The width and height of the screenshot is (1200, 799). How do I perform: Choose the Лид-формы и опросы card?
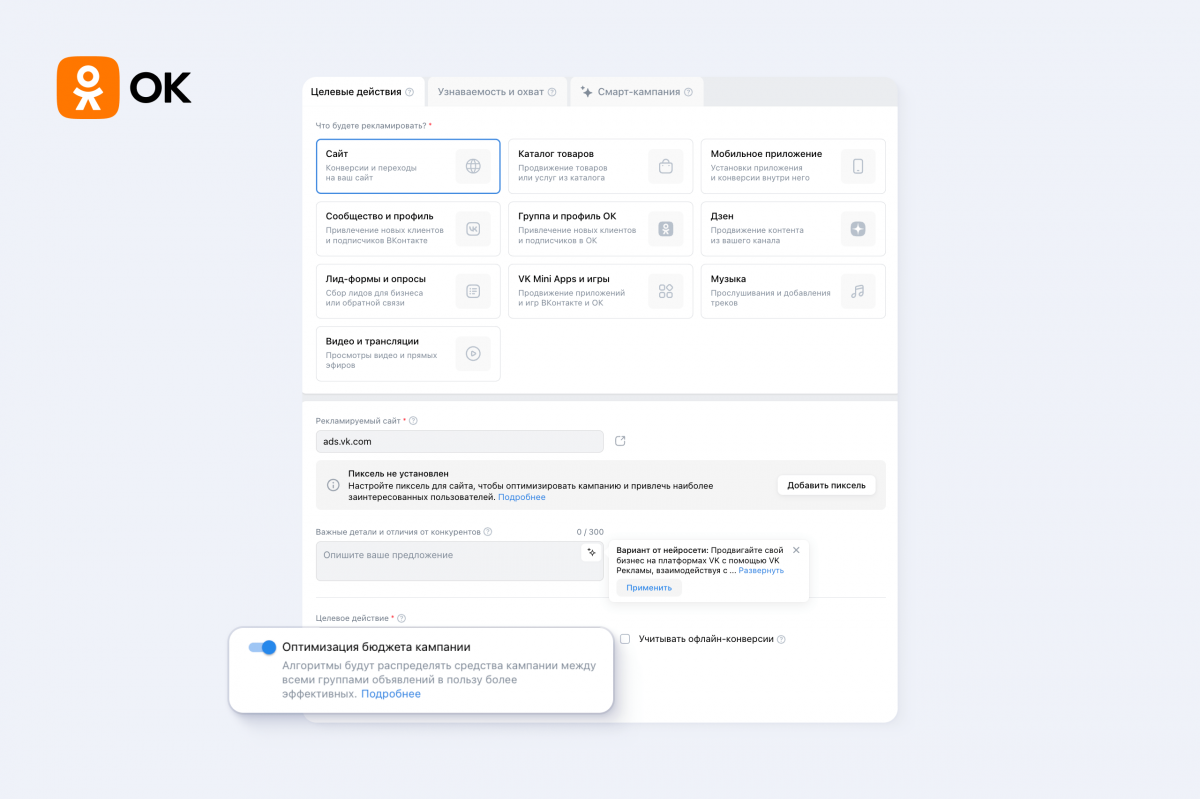[408, 291]
